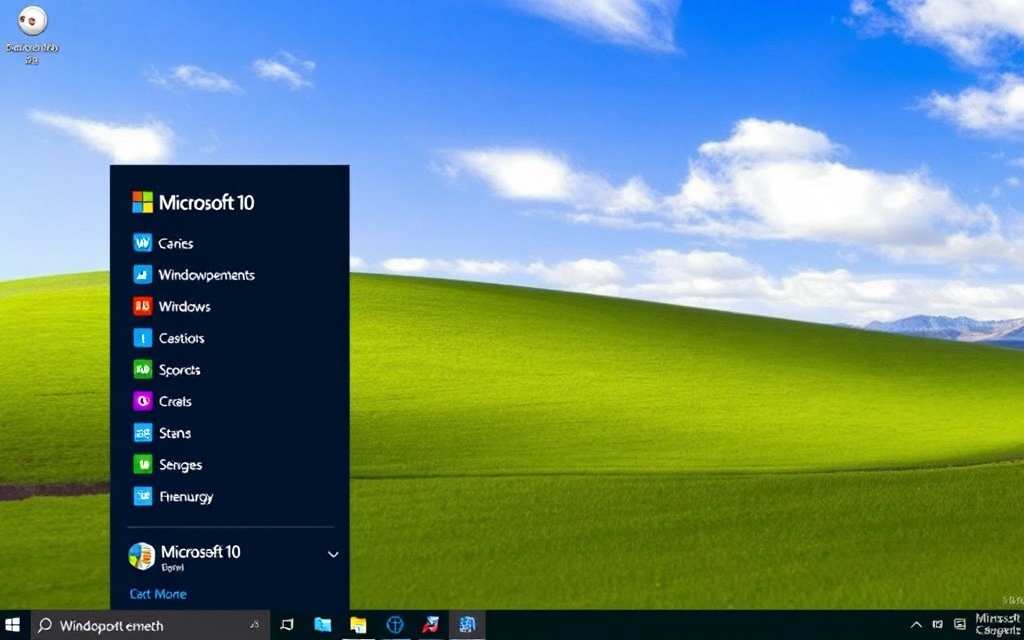This screenshot has height=640, width=1024.
Task: Open the yellow File Explorer folder on the taskbar
Action: click(358, 625)
